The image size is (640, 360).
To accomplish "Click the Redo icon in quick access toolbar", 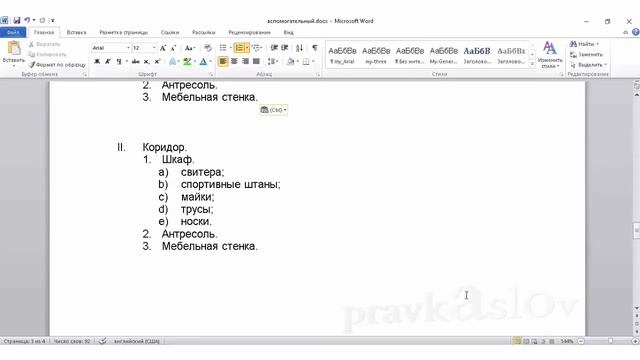I will (x=42, y=20).
